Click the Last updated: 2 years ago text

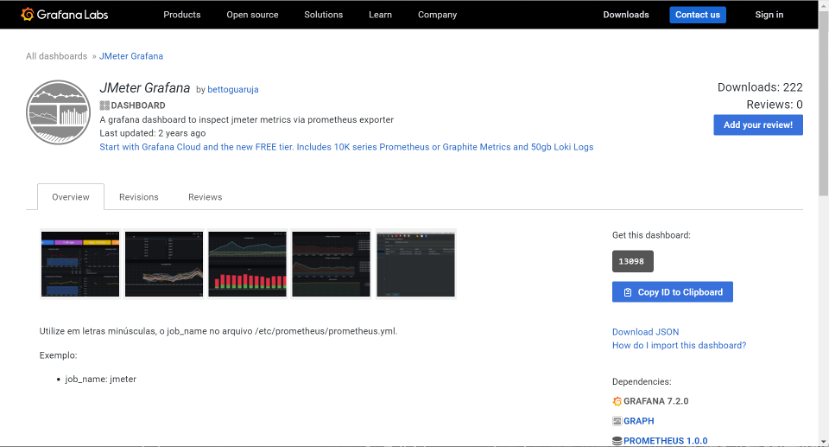[x=152, y=133]
